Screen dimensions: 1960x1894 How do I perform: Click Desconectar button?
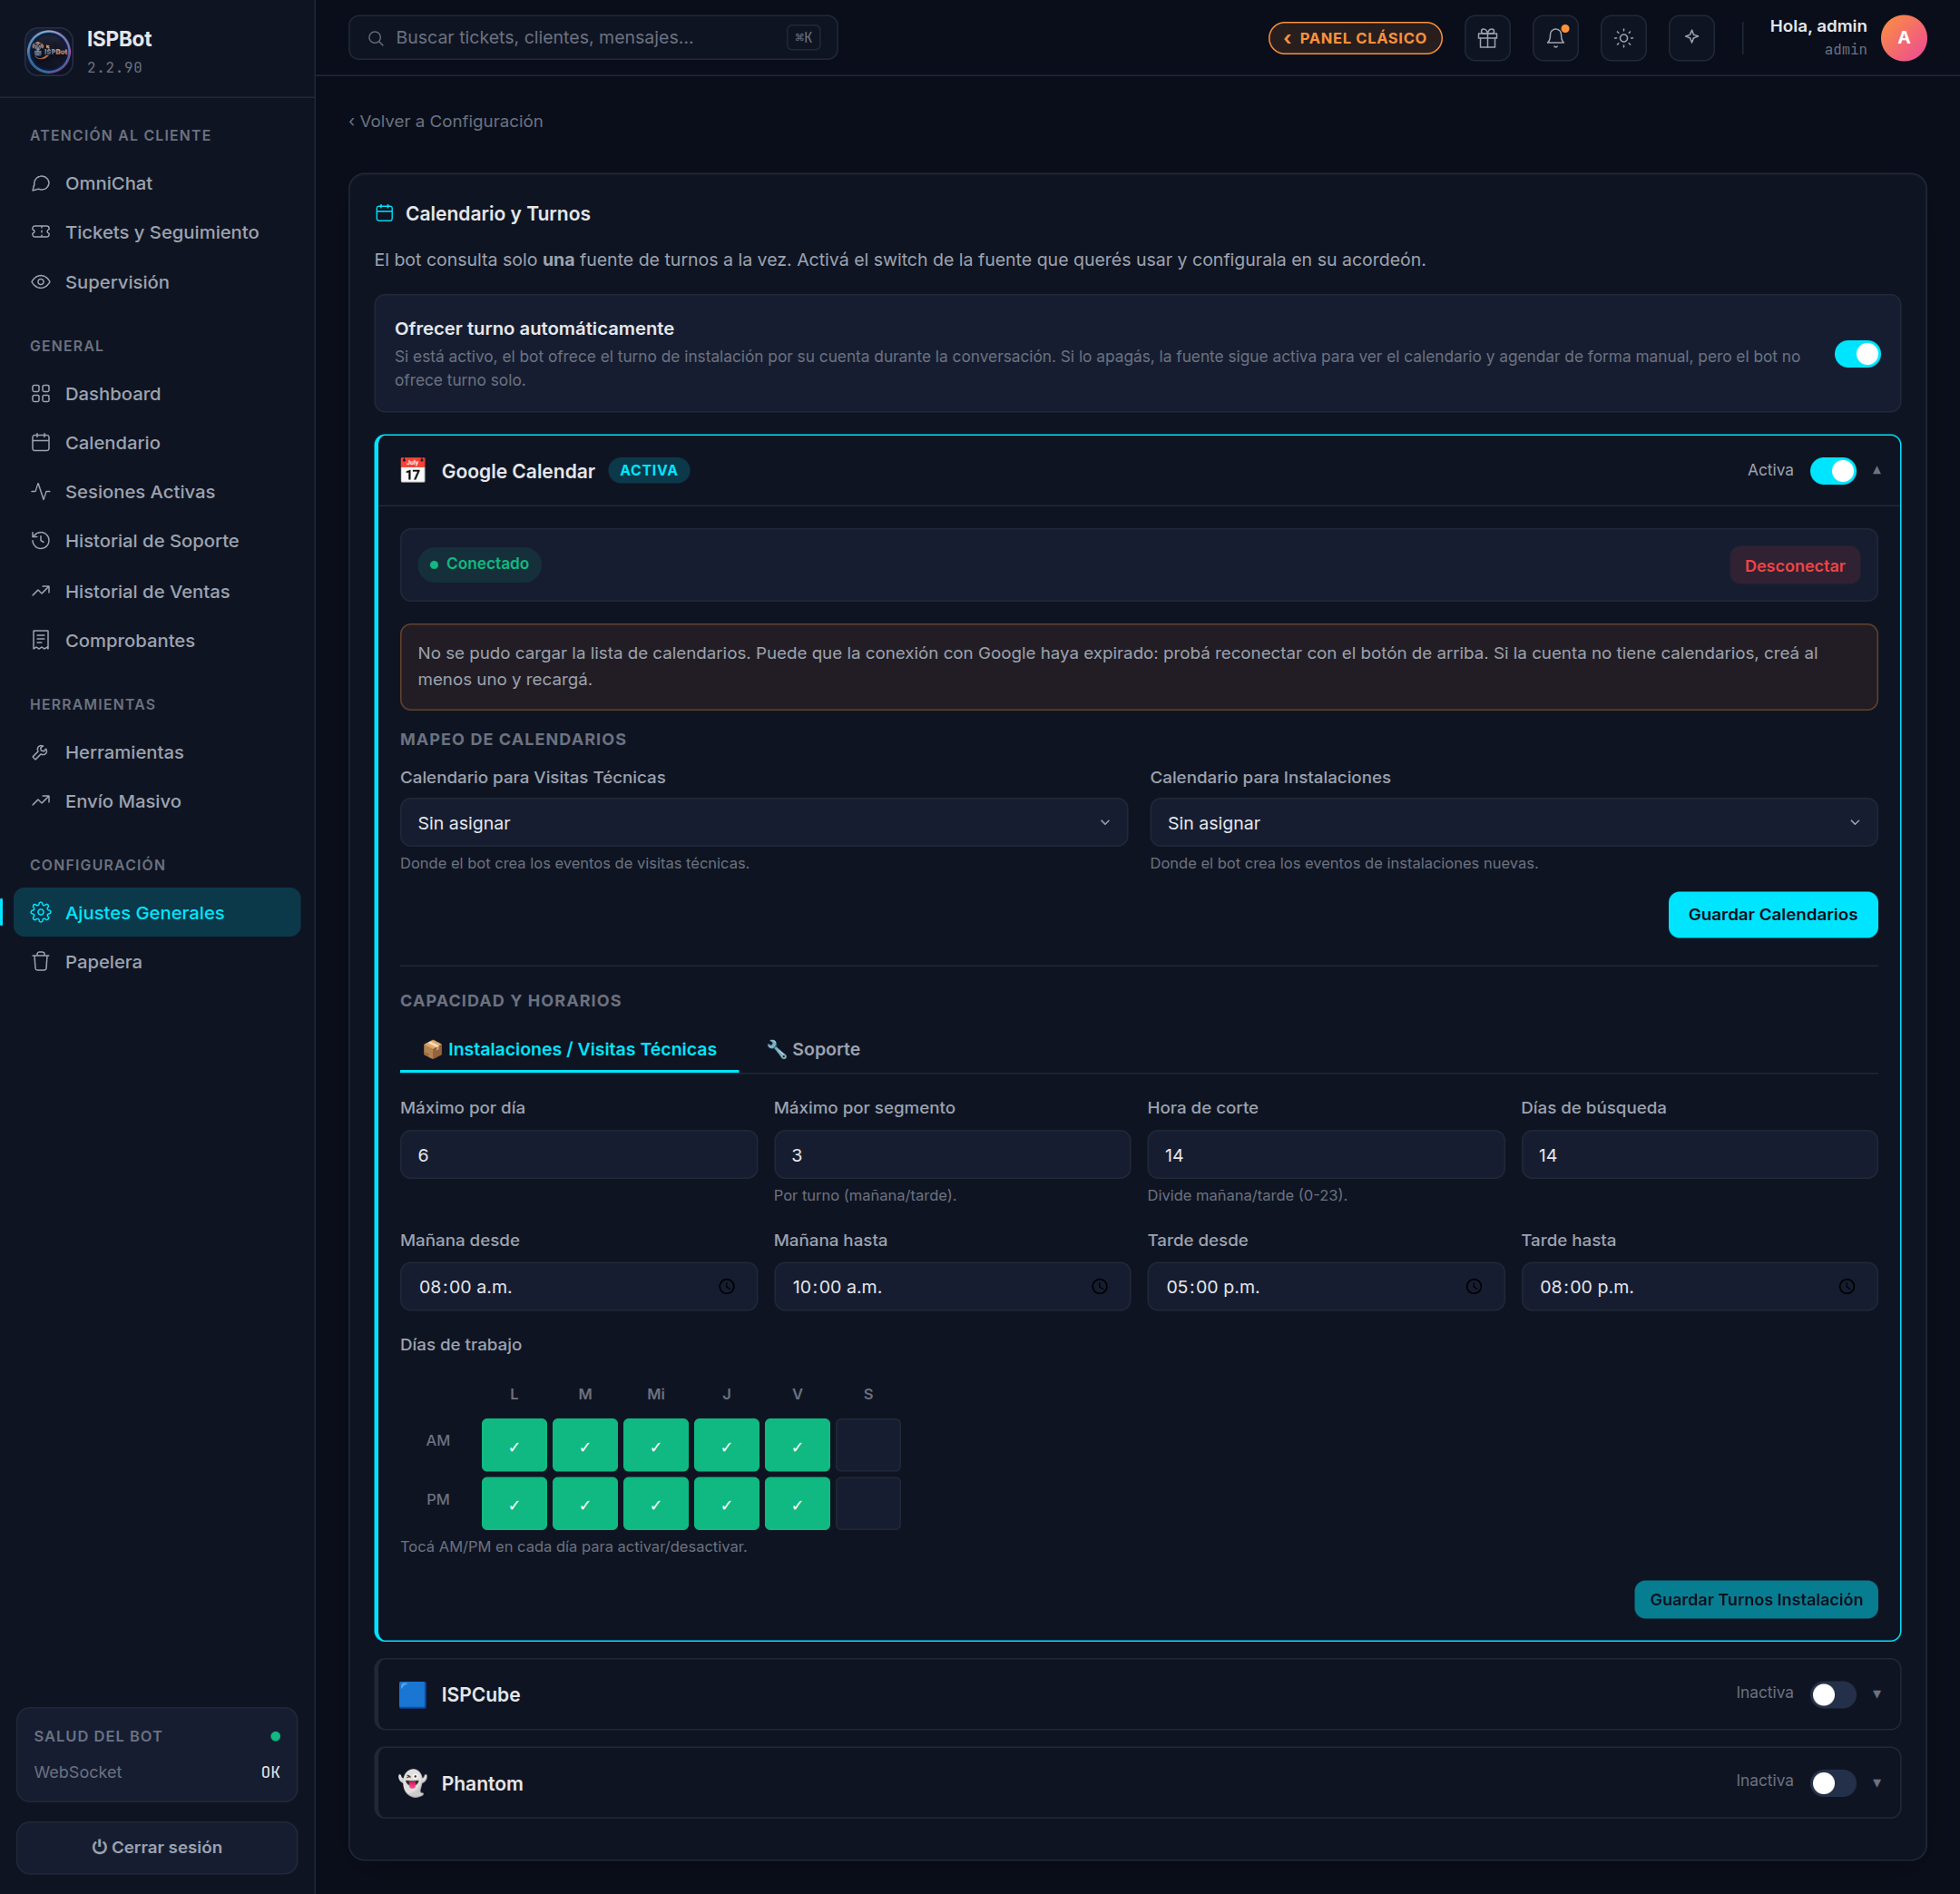[1795, 565]
